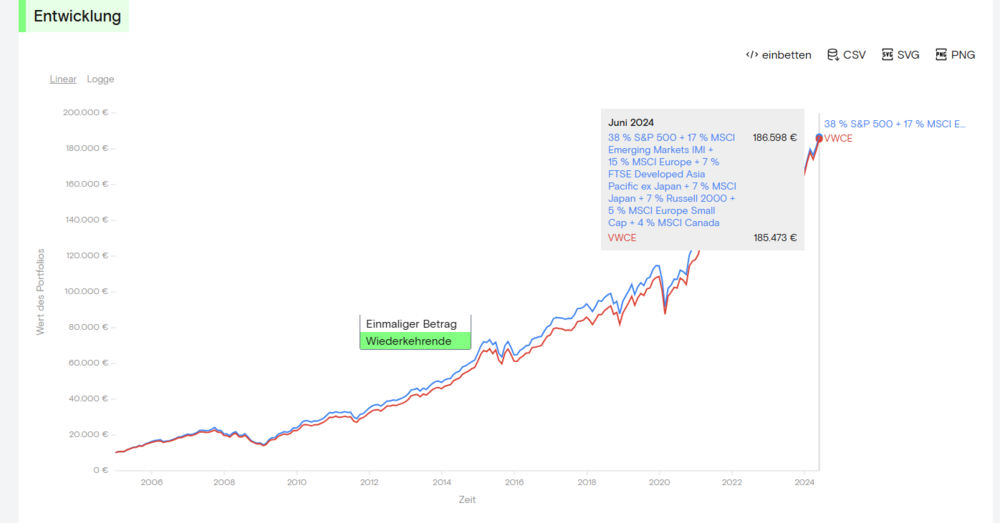Click the red VWCE entry in tooltip
Viewport: 1000px width, 523px height.
[x=622, y=238]
